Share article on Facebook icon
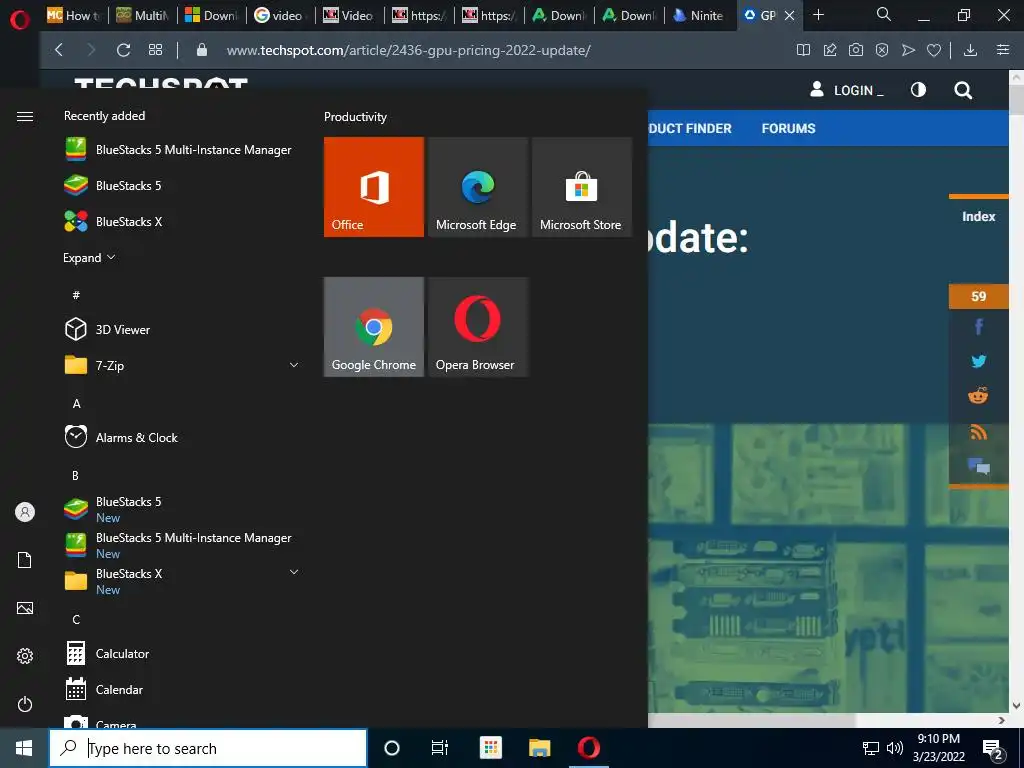The image size is (1024, 768). click(x=978, y=326)
